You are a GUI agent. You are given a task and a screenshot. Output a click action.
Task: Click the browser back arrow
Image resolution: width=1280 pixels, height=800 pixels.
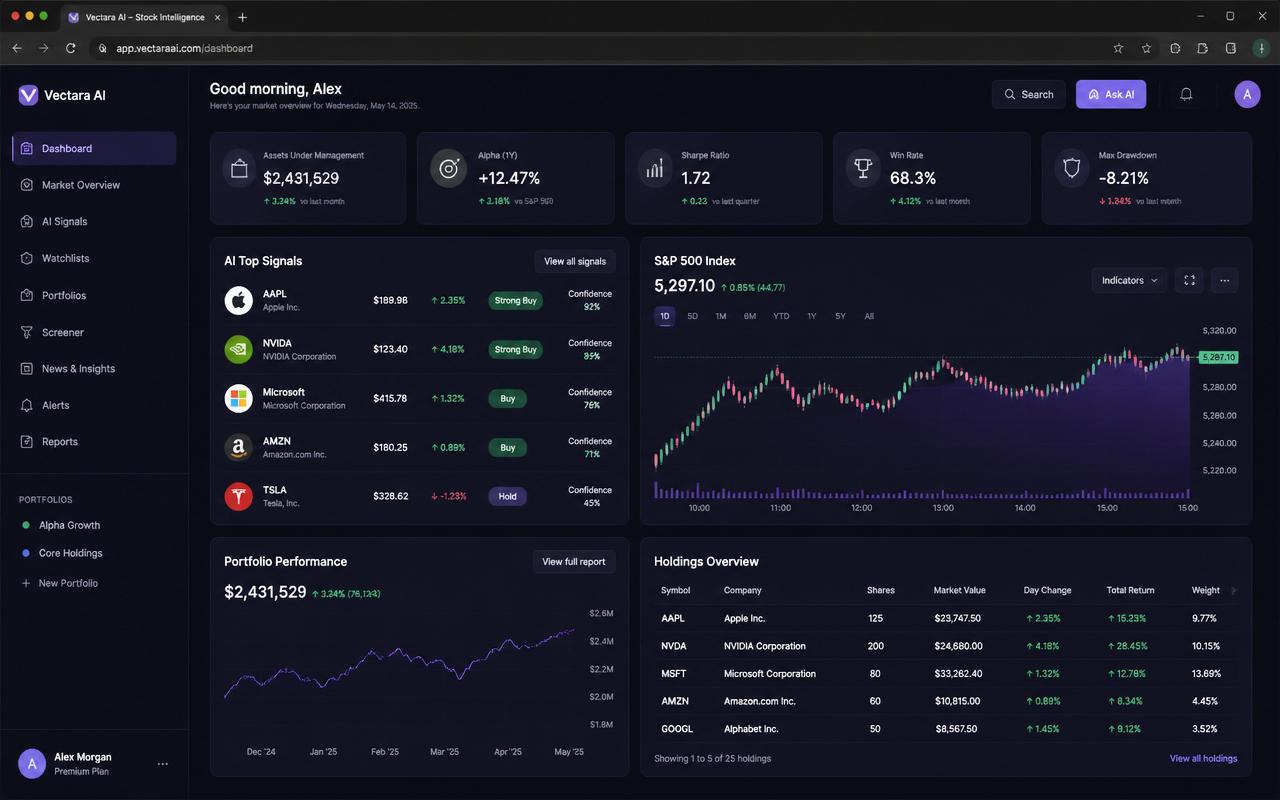point(17,48)
